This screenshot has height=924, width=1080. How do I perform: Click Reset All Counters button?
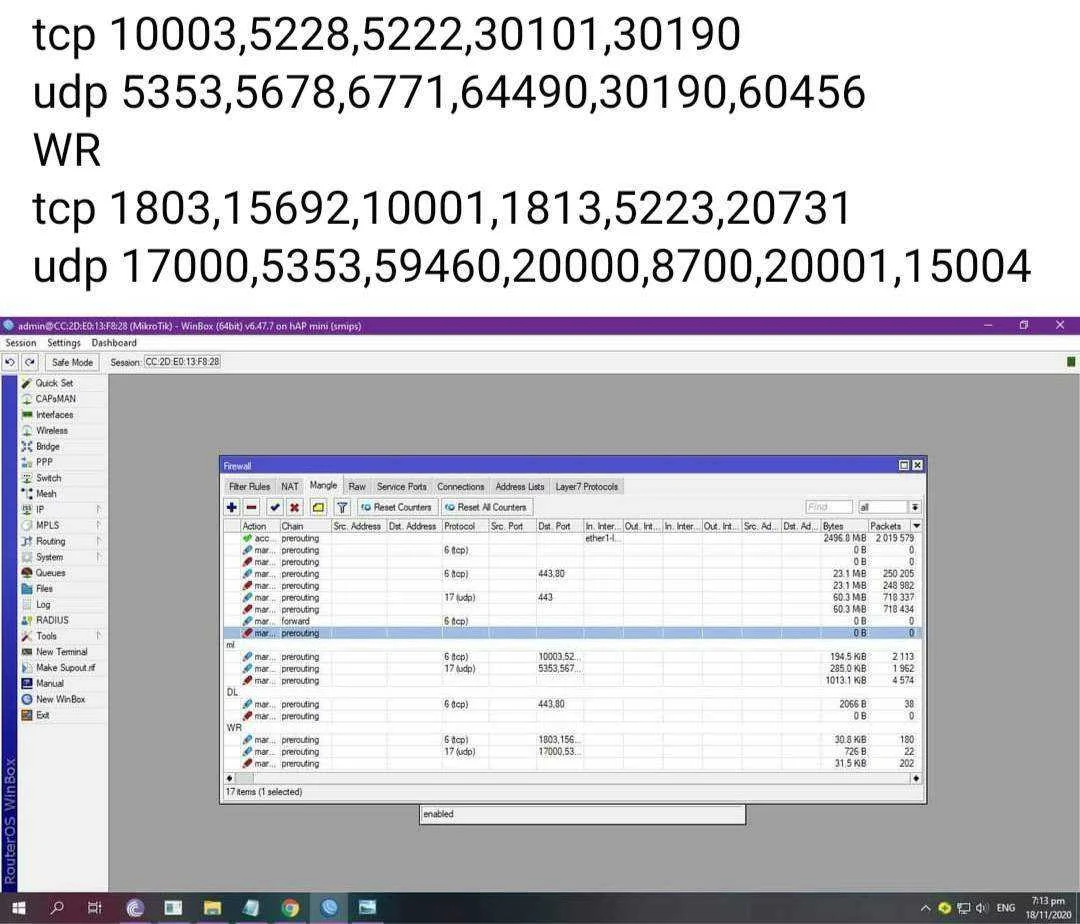[x=486, y=507]
